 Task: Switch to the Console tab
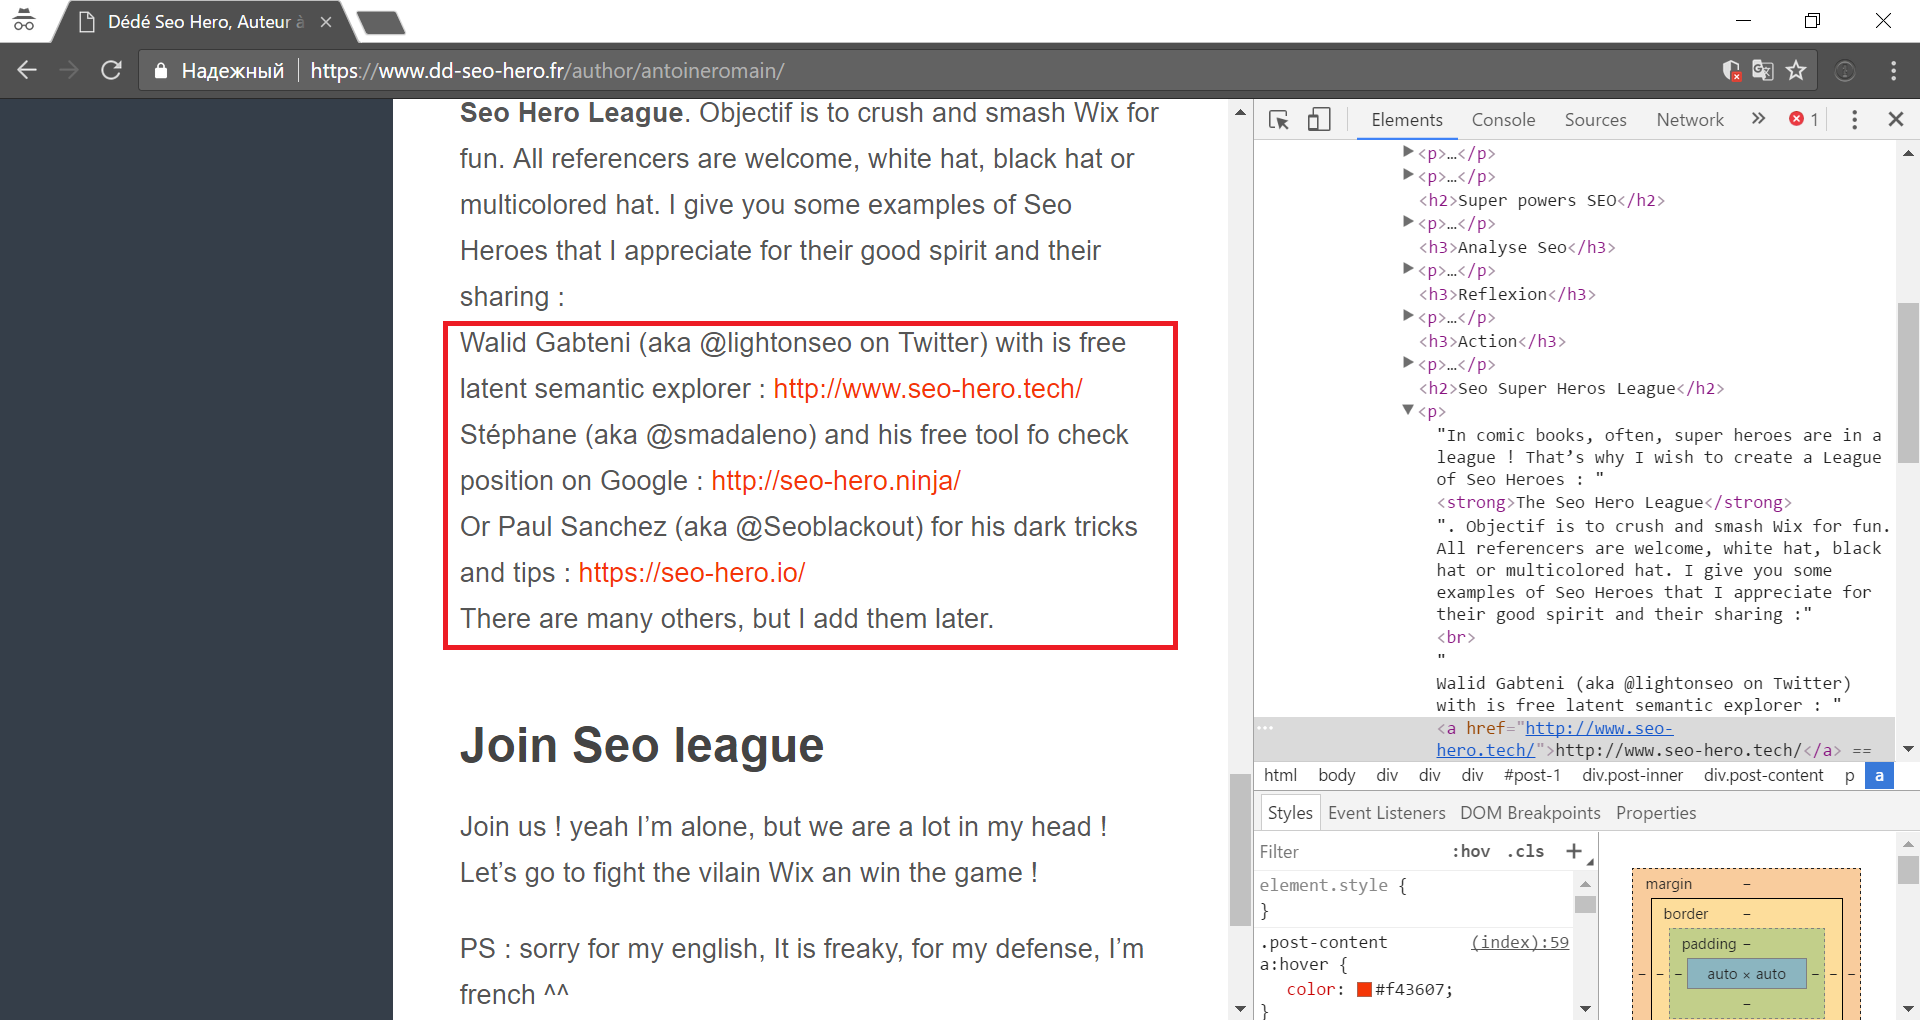point(1503,119)
